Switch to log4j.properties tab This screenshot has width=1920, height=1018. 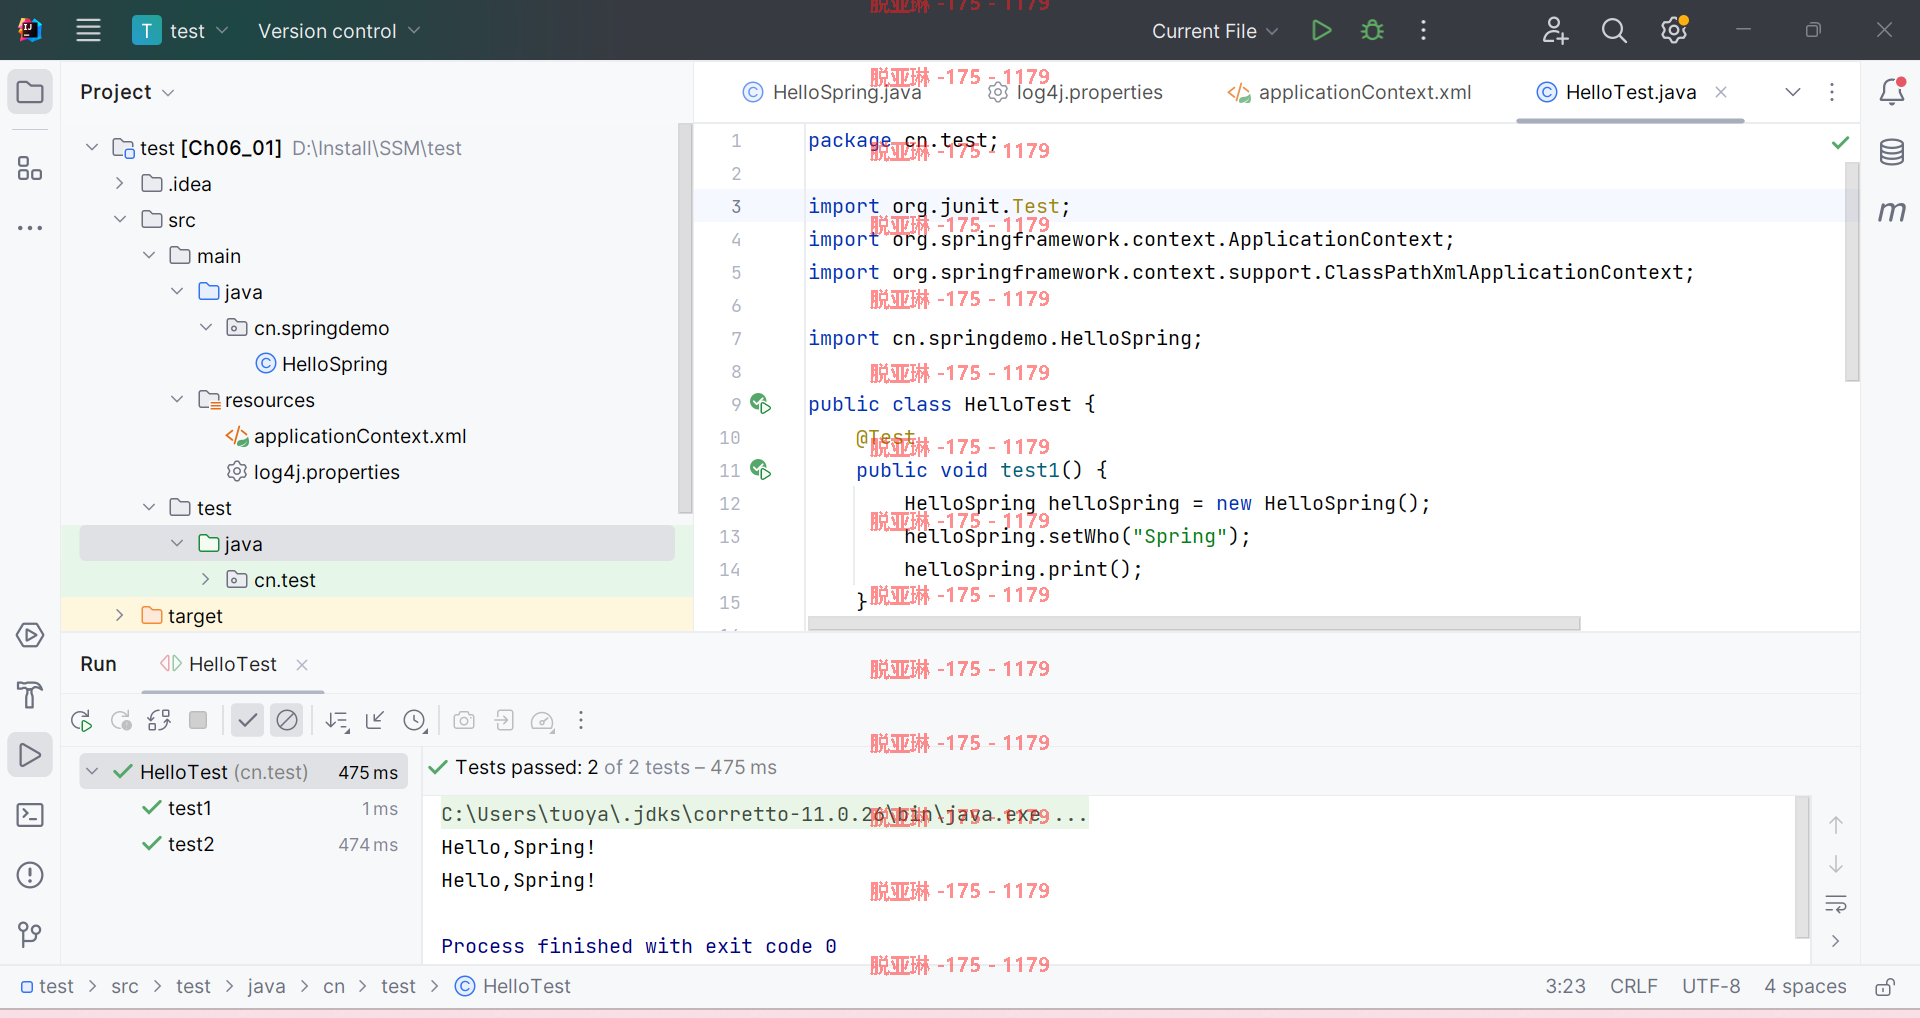click(1075, 92)
